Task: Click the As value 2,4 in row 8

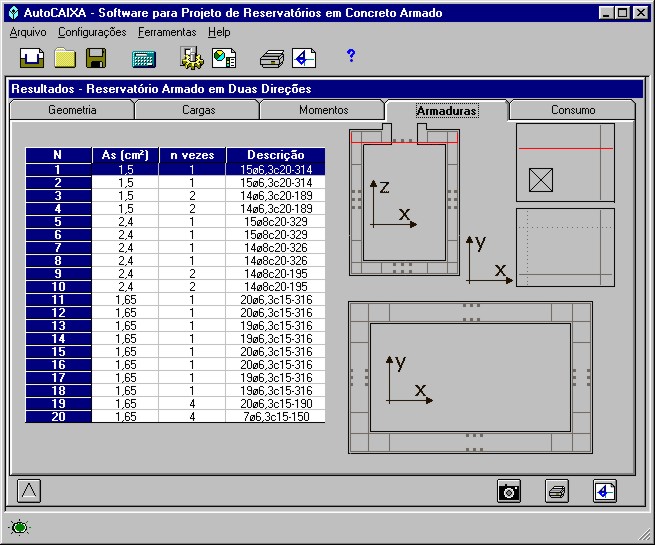Action: [x=125, y=261]
